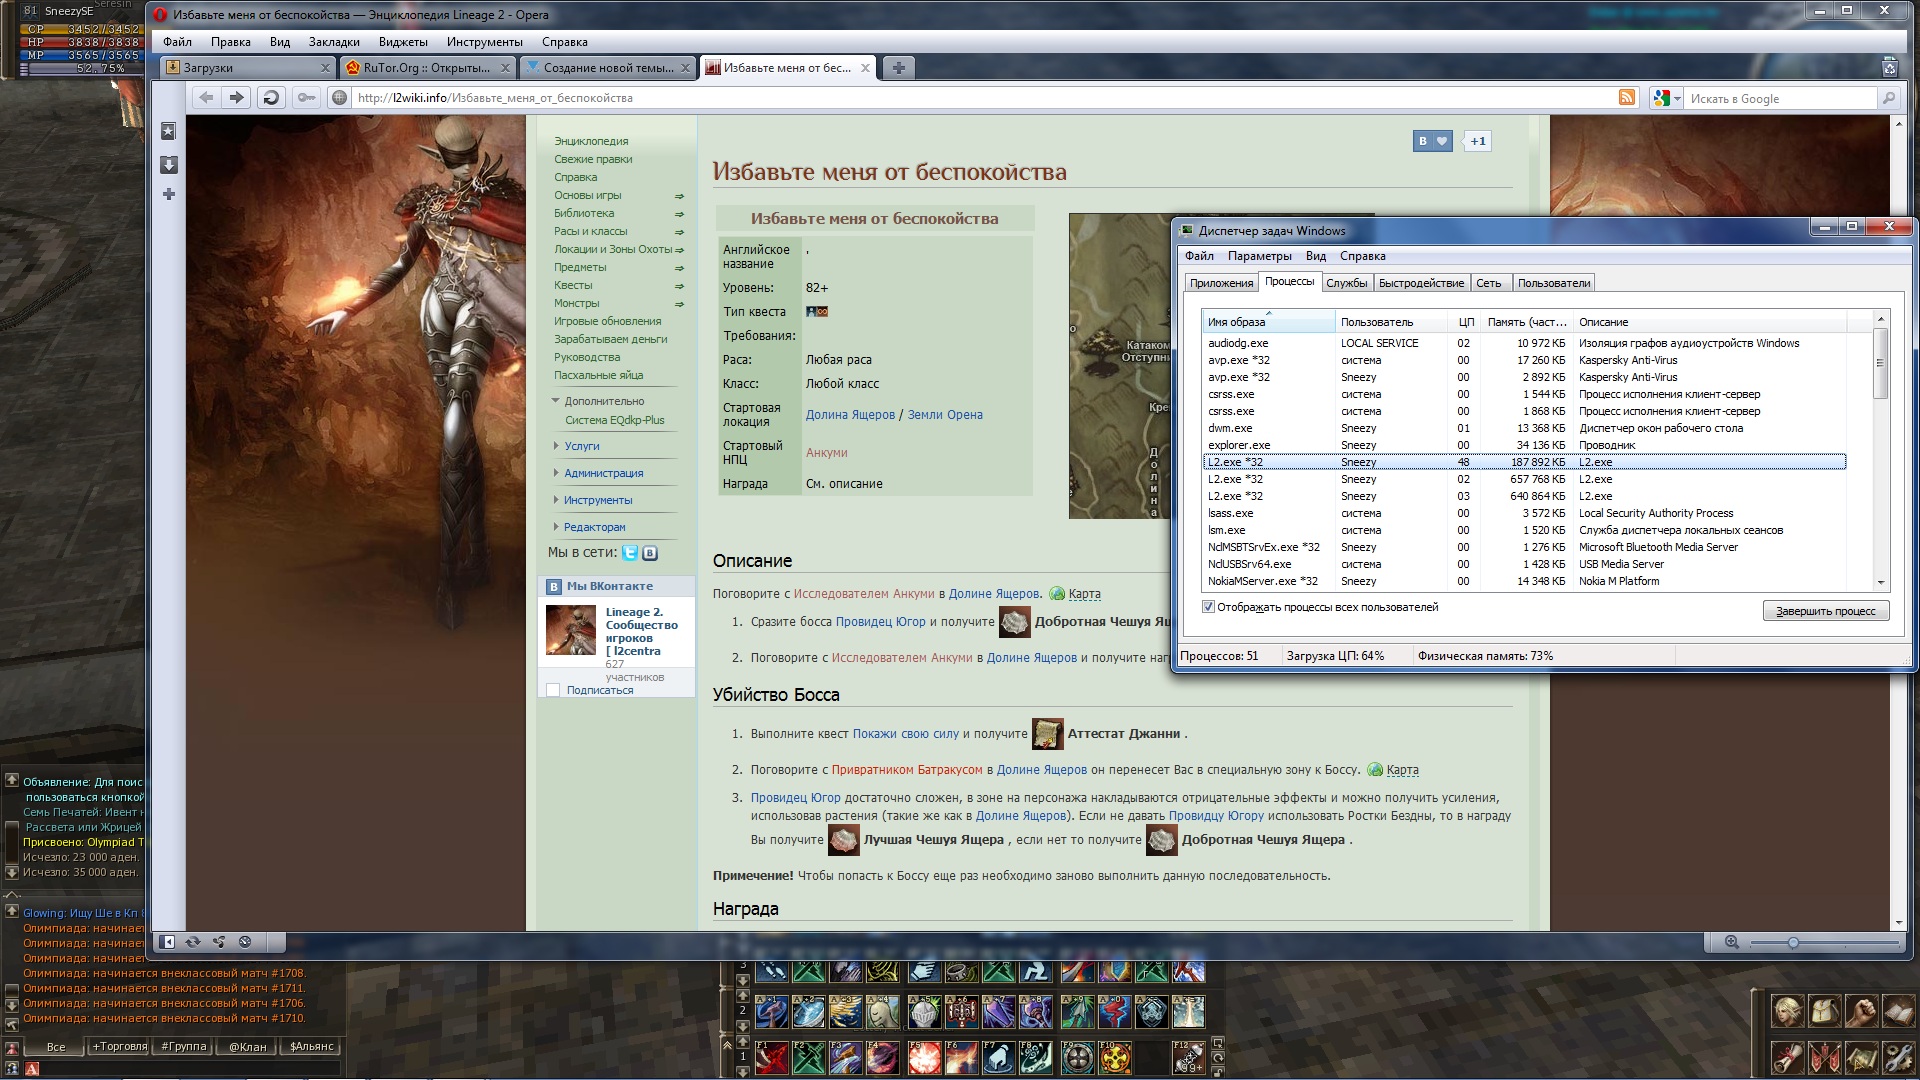Viewport: 1920px width, 1080px height.
Task: Open the Twitter icon beside 'Мы в сети'
Action: (630, 552)
